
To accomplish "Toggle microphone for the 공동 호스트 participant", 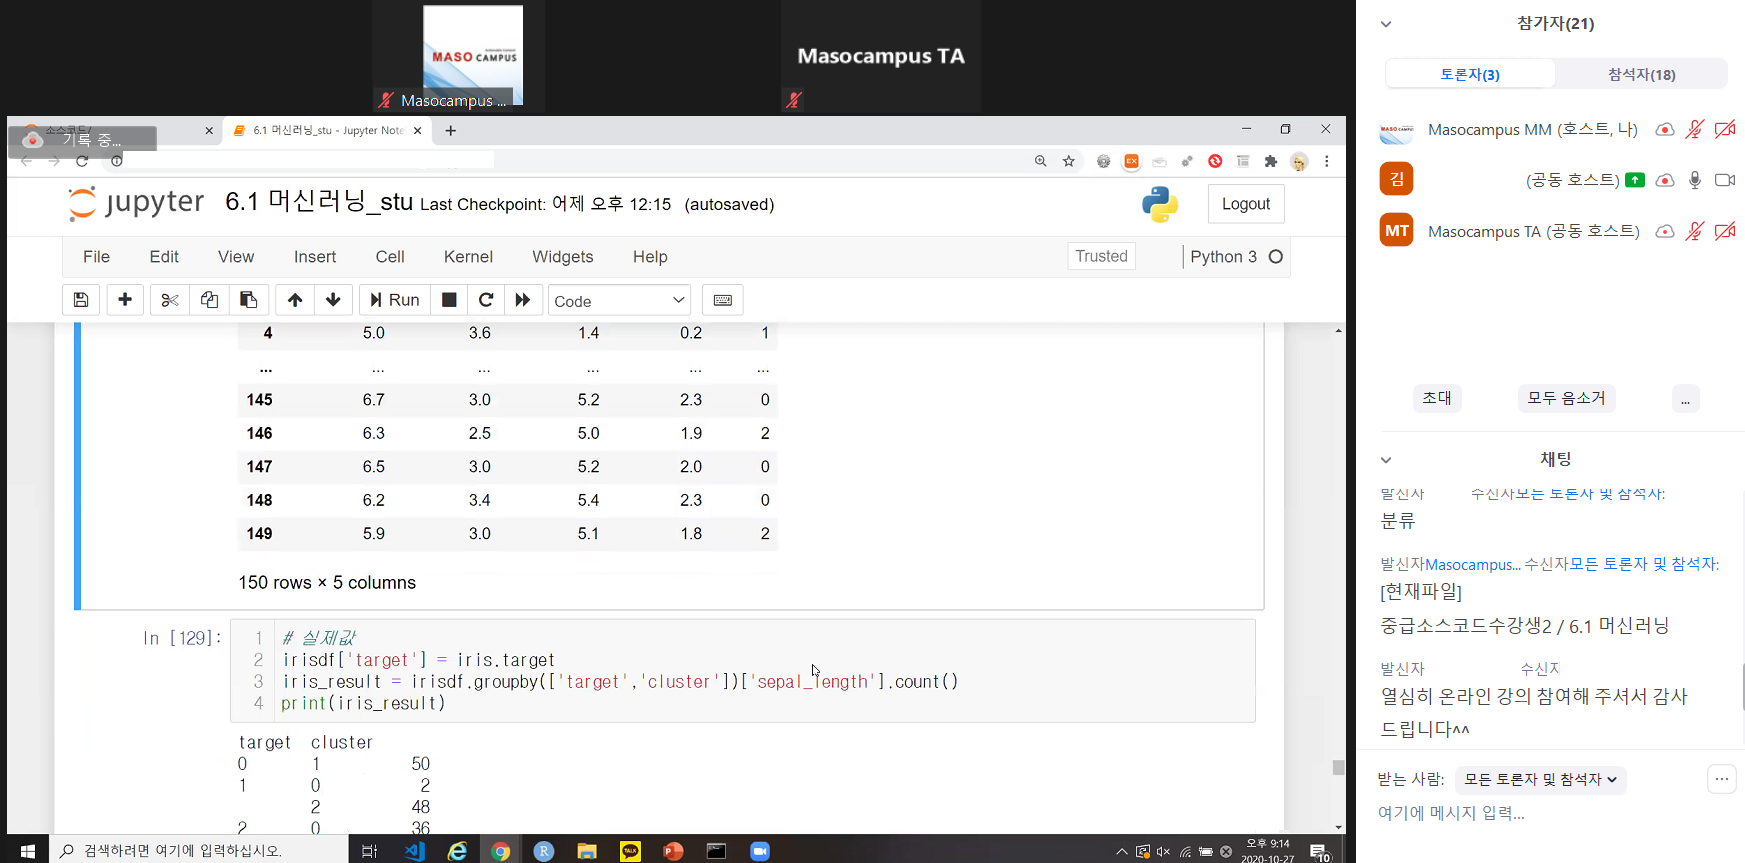I will pos(1694,180).
